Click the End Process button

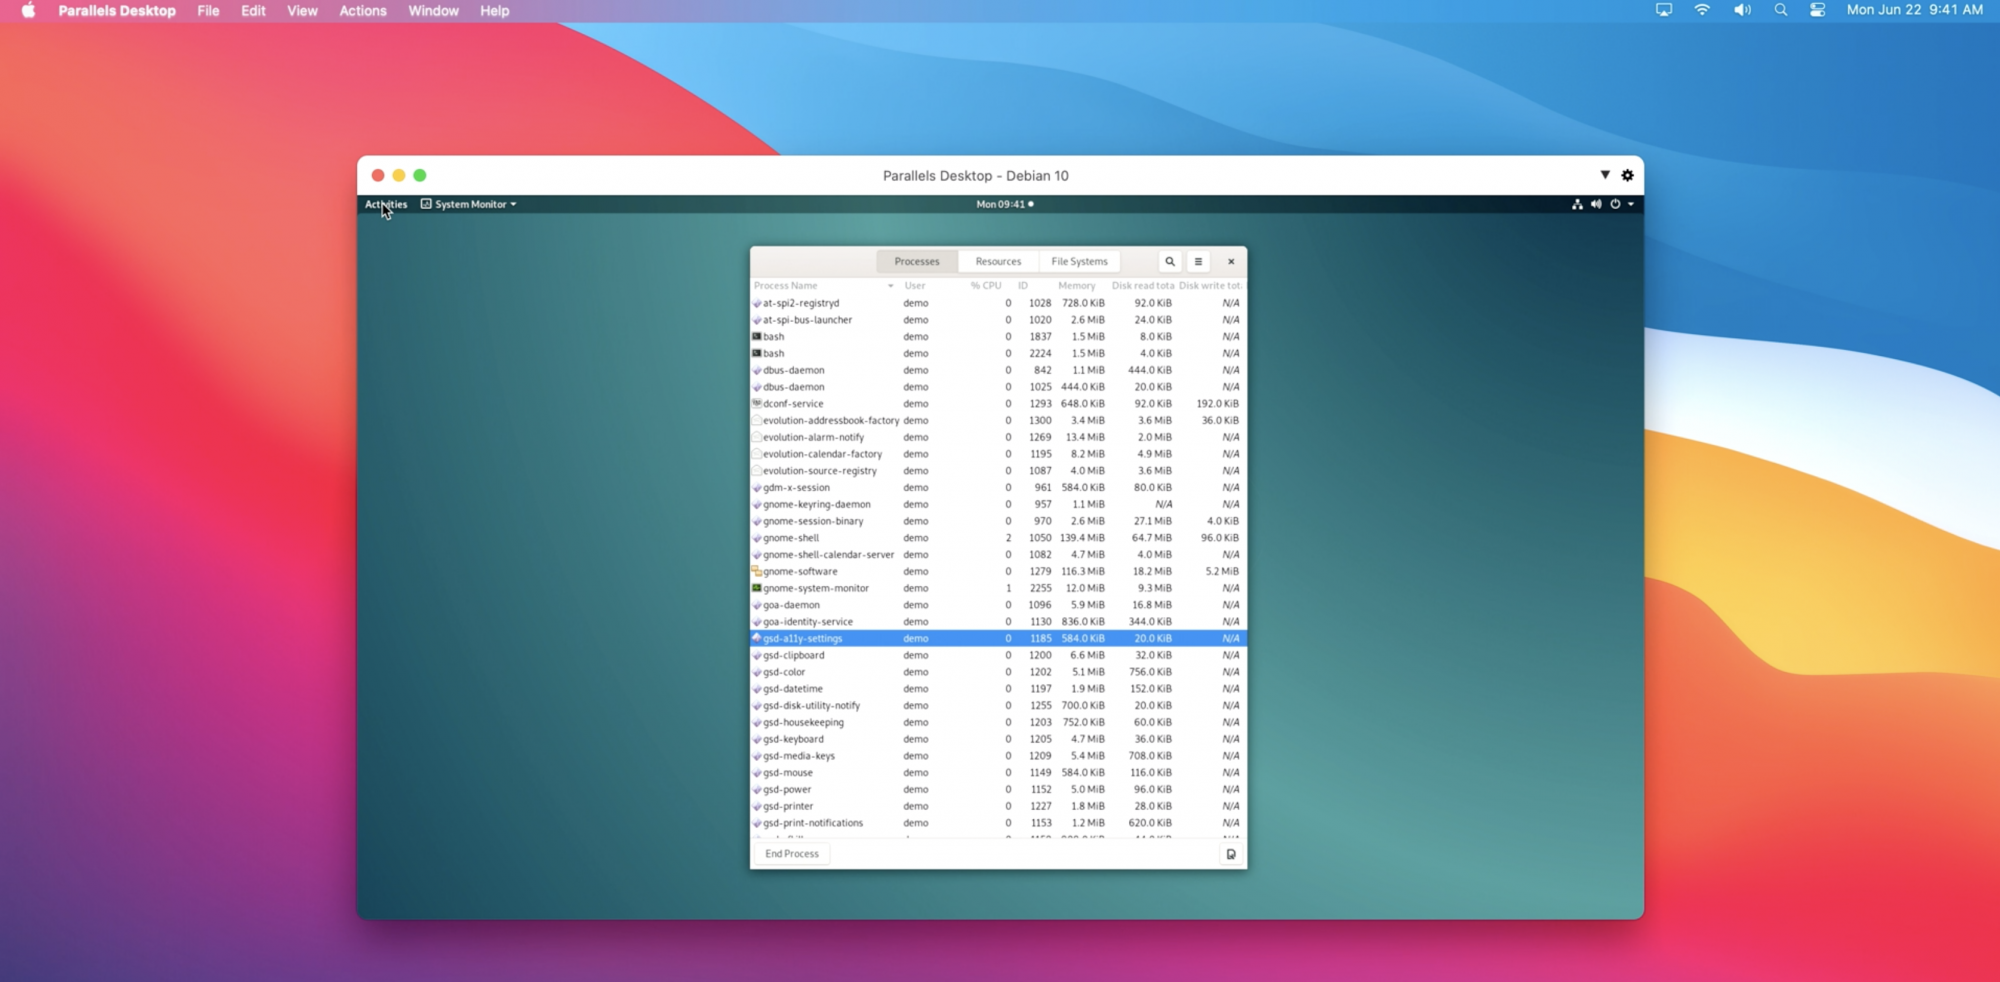[x=792, y=854]
